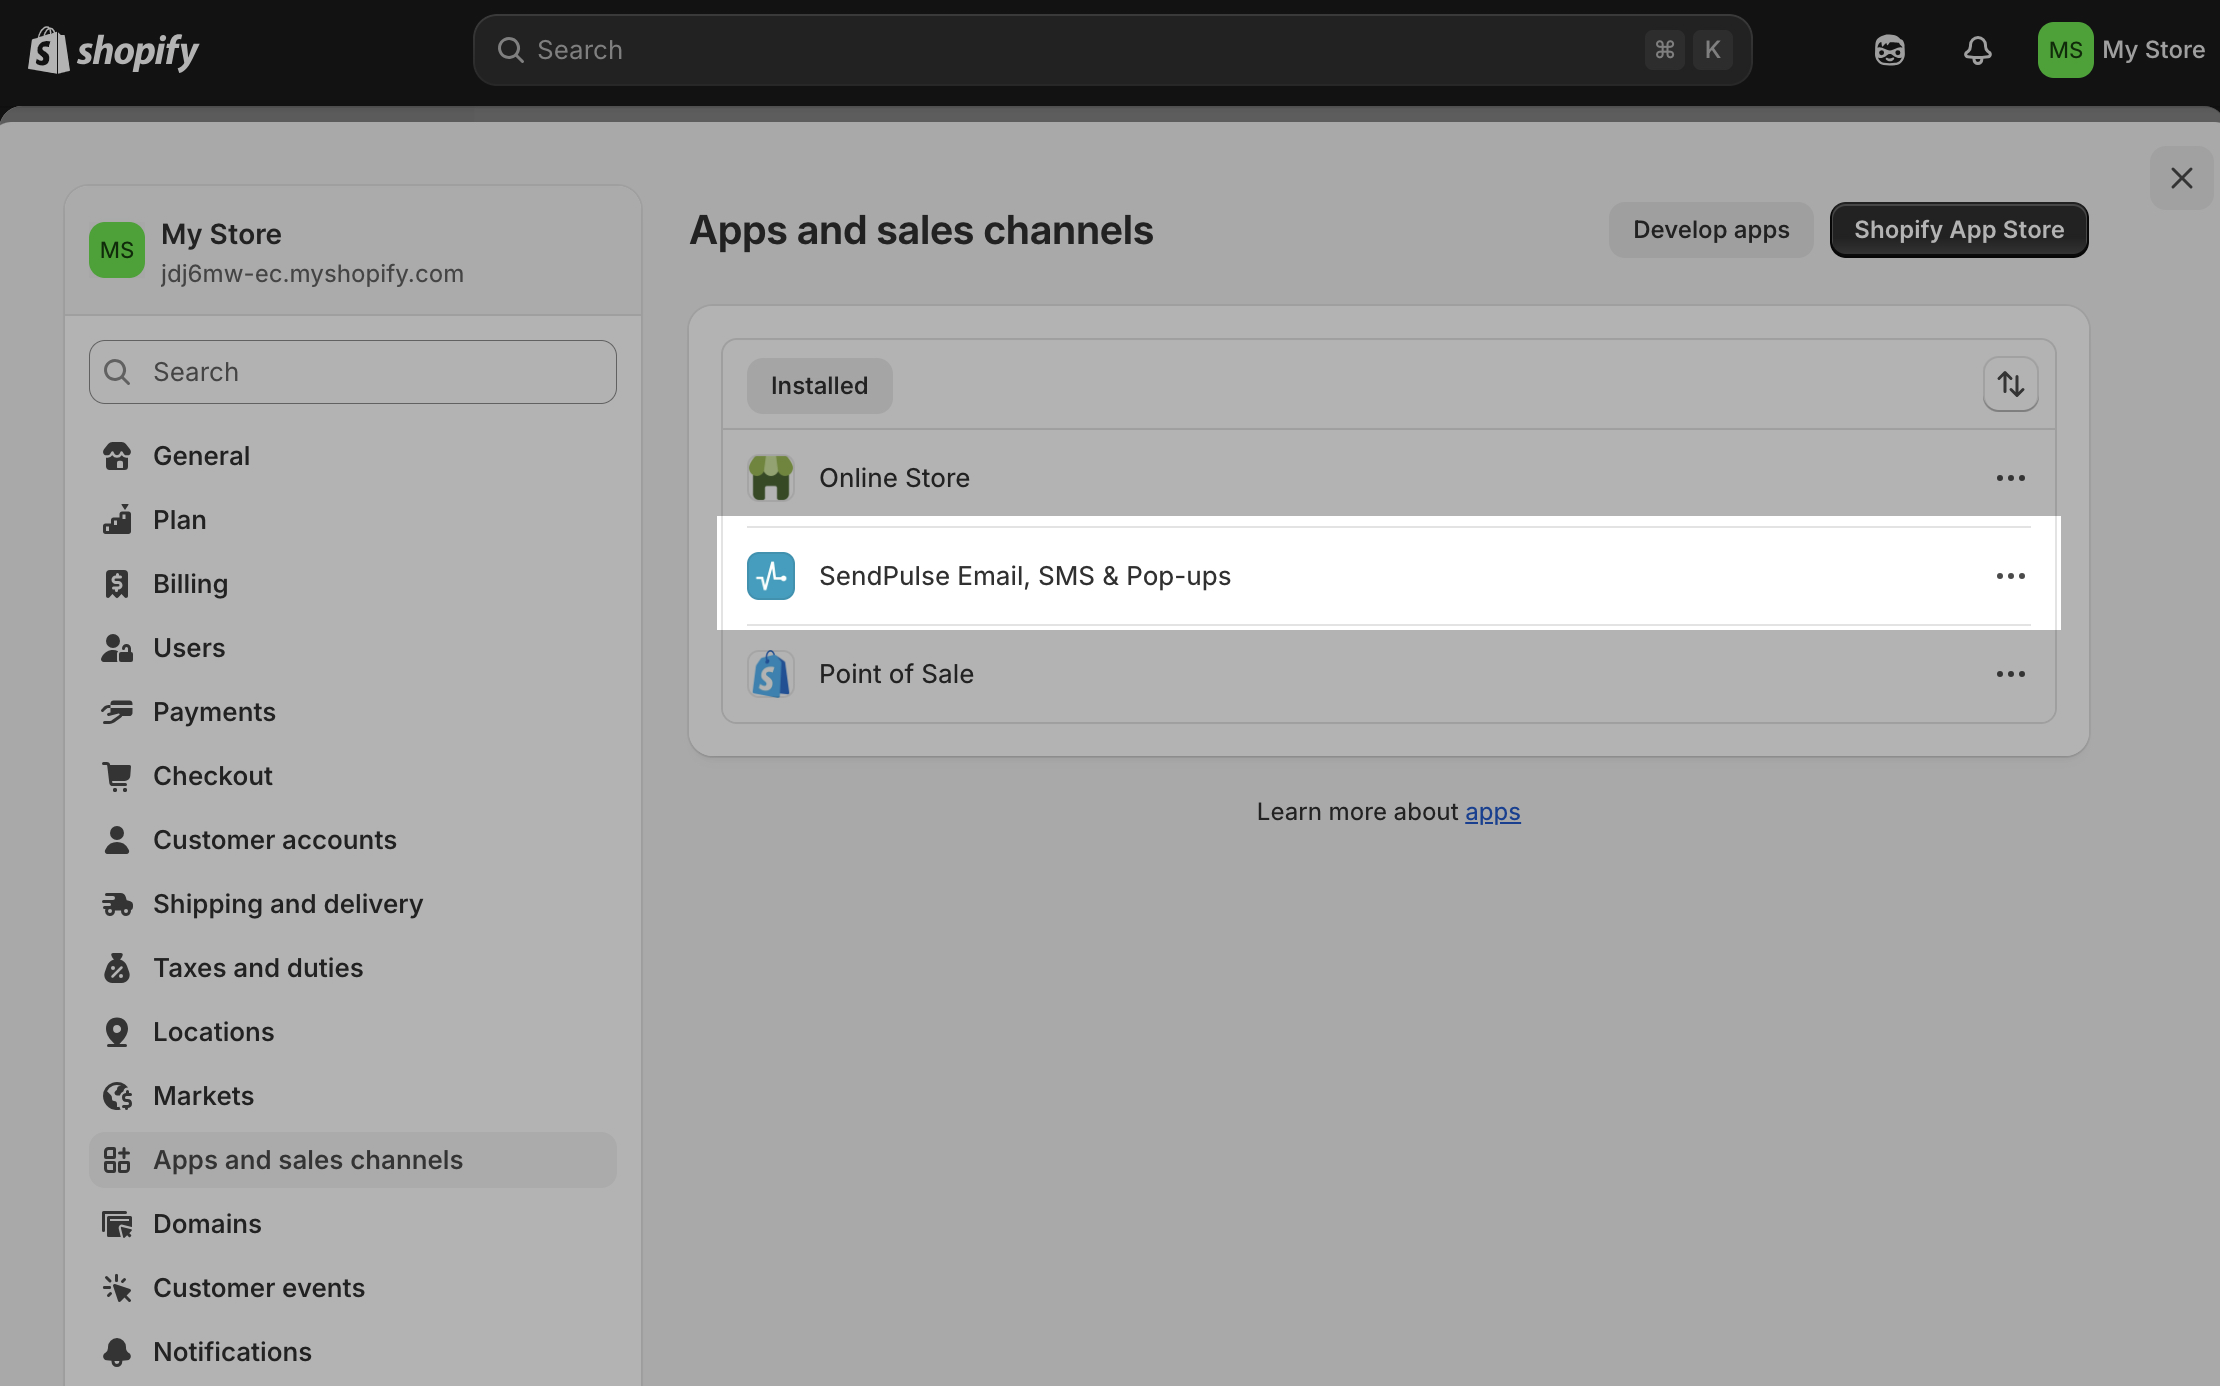
Task: Click the Plan icon in the sidebar
Action: [x=117, y=520]
